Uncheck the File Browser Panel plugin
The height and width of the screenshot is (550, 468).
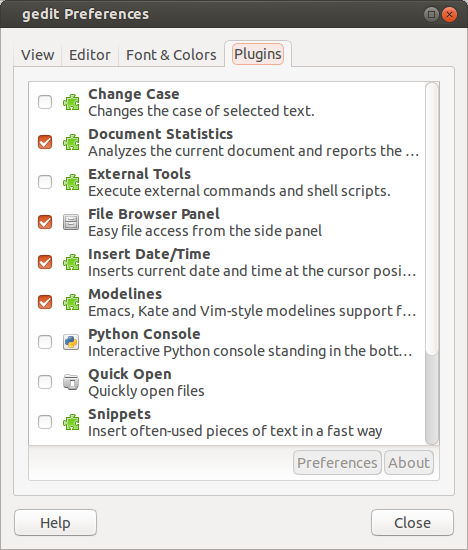click(x=45, y=222)
